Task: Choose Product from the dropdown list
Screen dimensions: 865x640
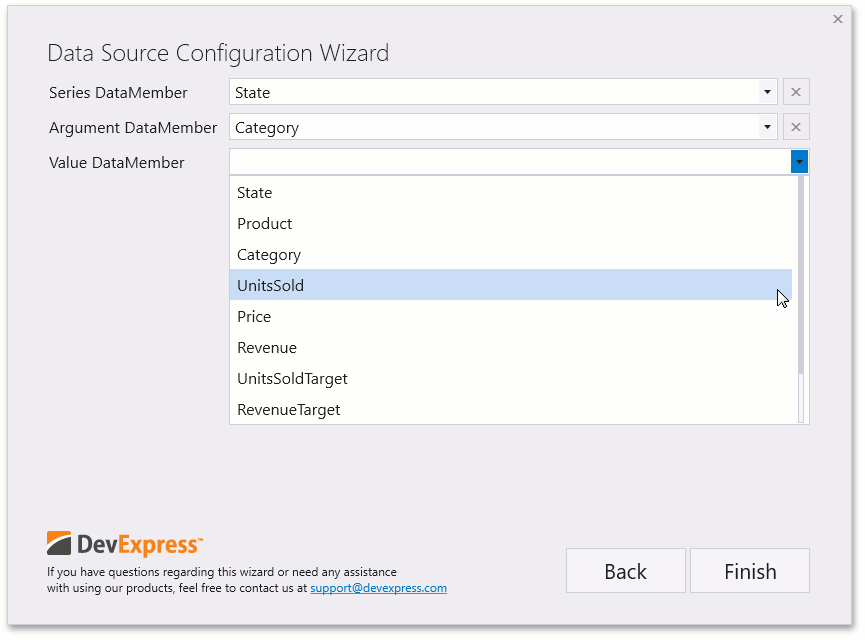Action: 511,223
